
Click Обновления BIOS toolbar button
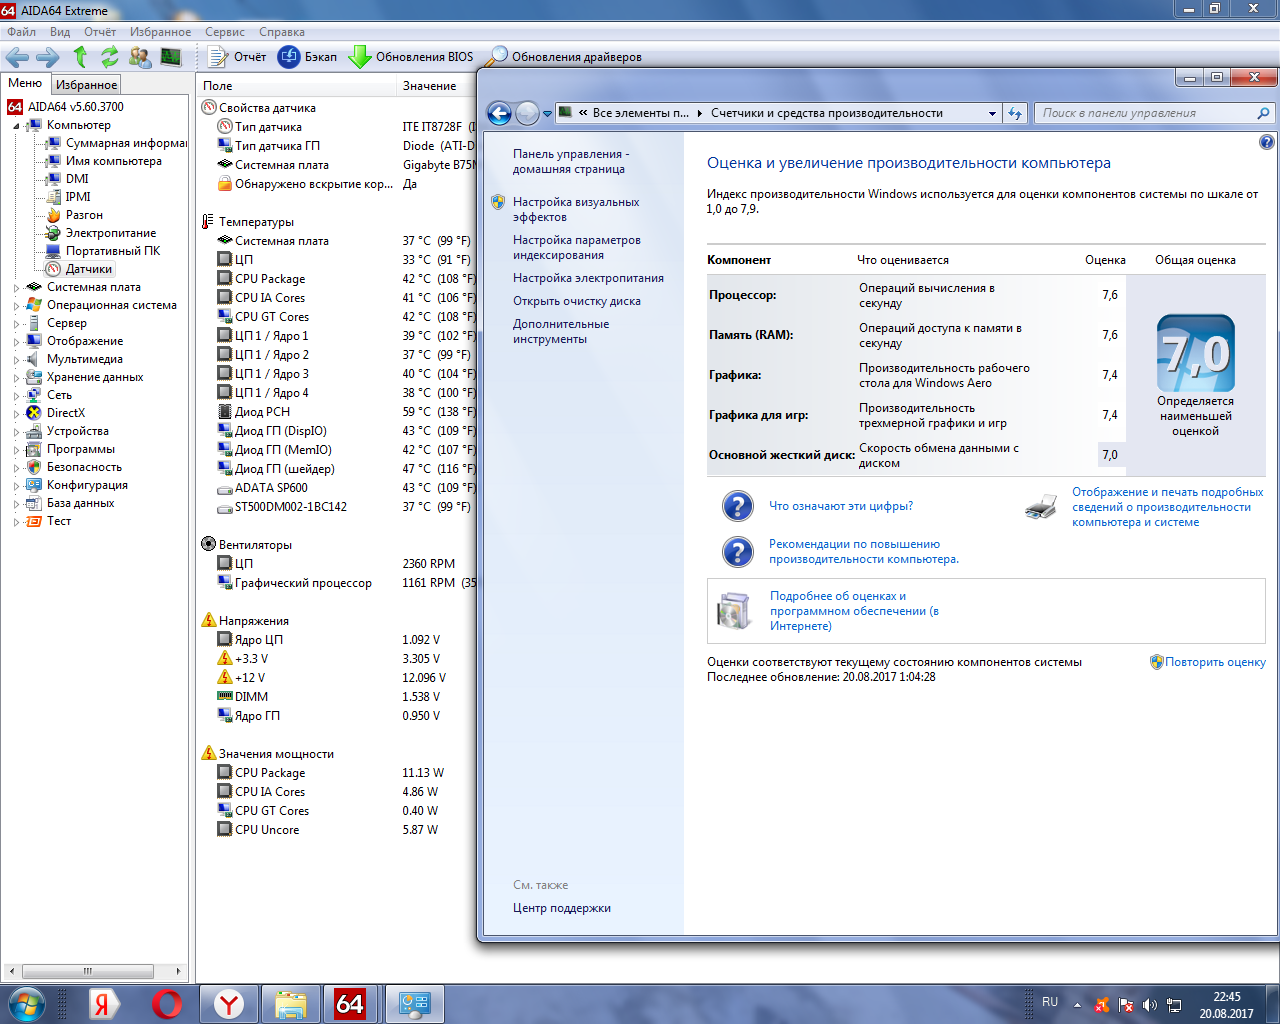pyautogui.click(x=411, y=57)
